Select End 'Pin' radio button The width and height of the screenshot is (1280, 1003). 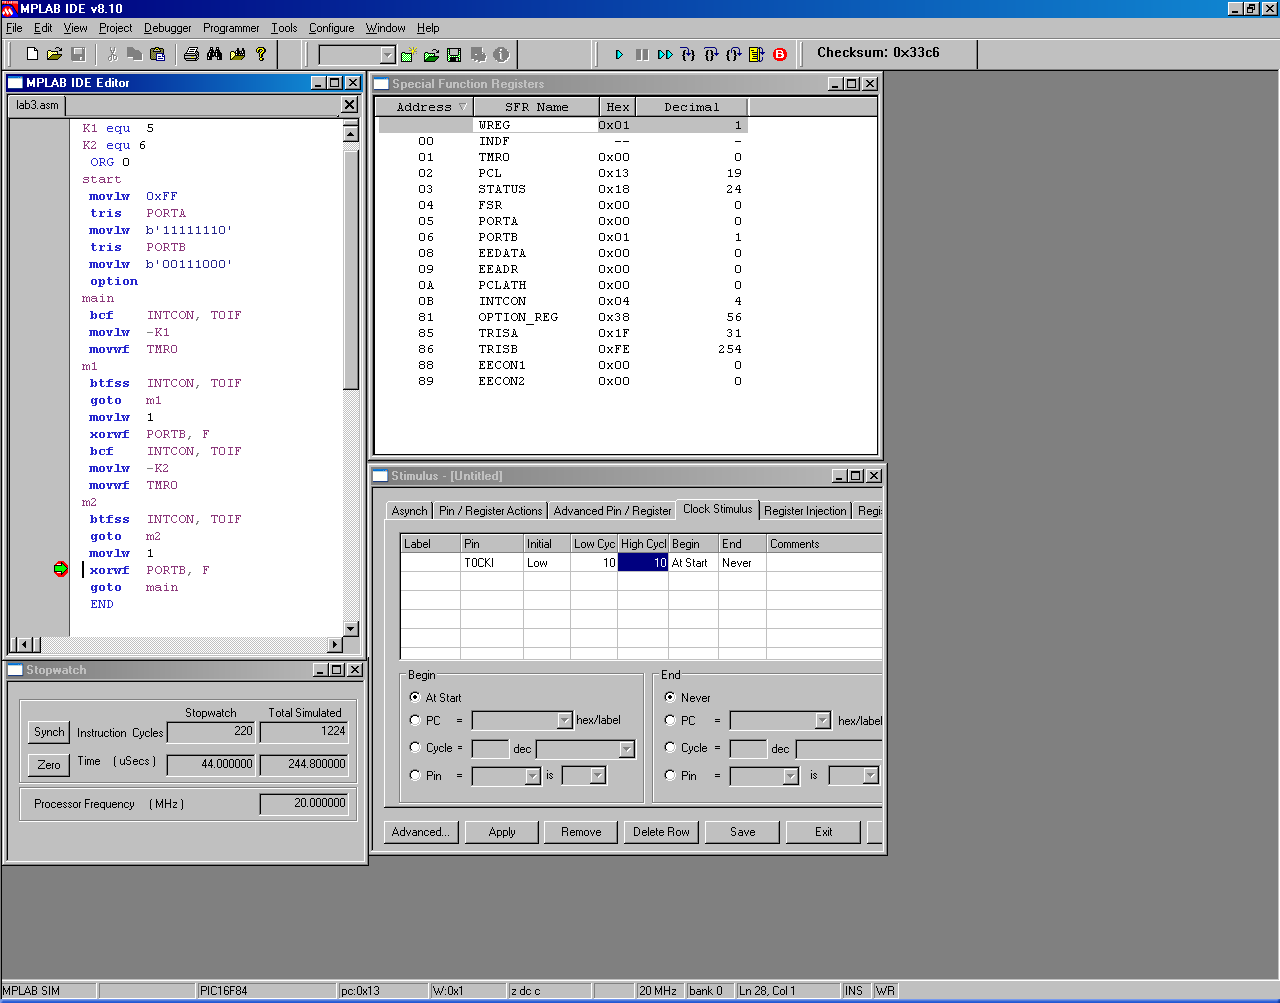tap(670, 775)
